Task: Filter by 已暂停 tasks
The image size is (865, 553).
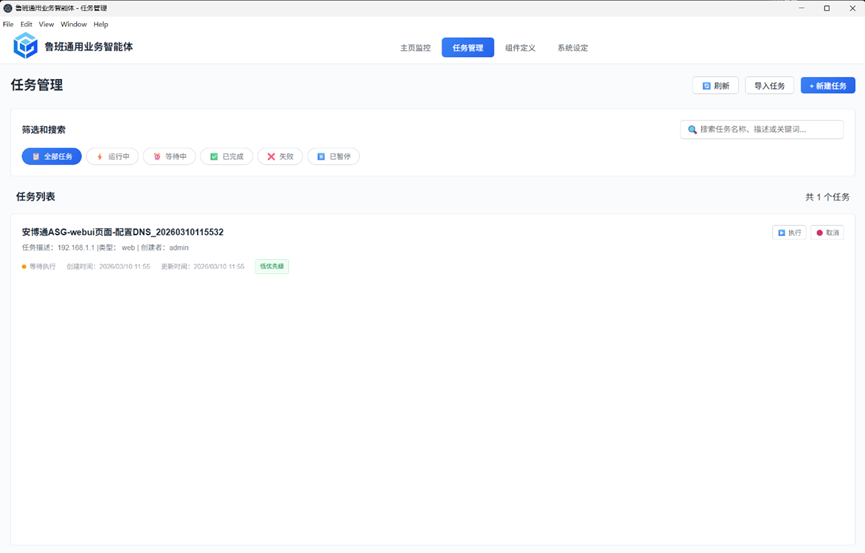Action: point(333,157)
